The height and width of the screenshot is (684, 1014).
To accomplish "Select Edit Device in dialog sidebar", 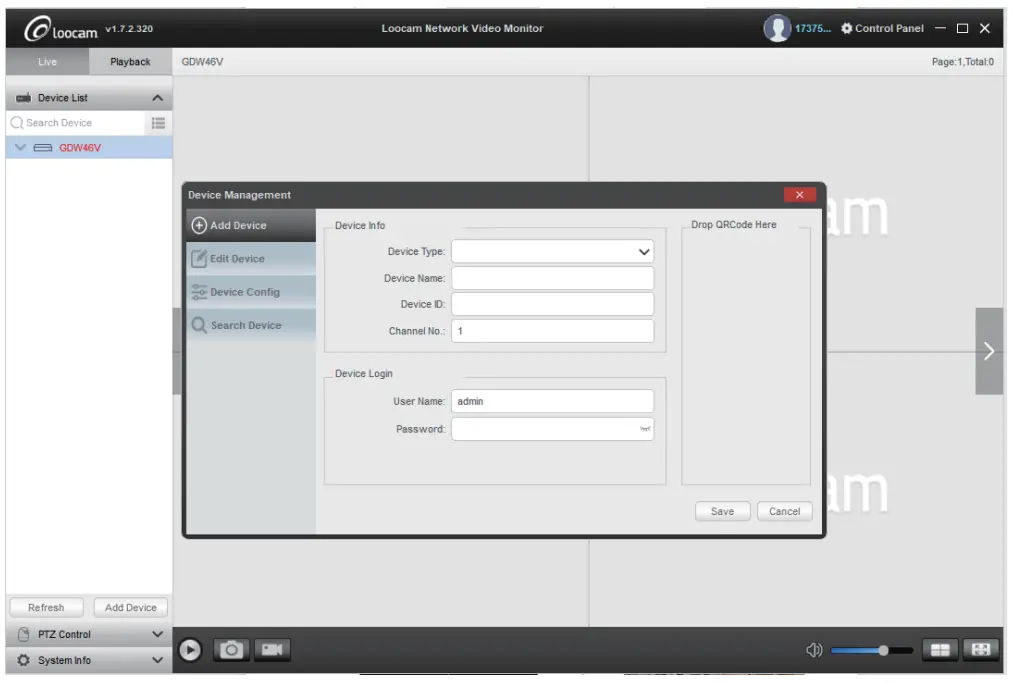I will tap(251, 259).
